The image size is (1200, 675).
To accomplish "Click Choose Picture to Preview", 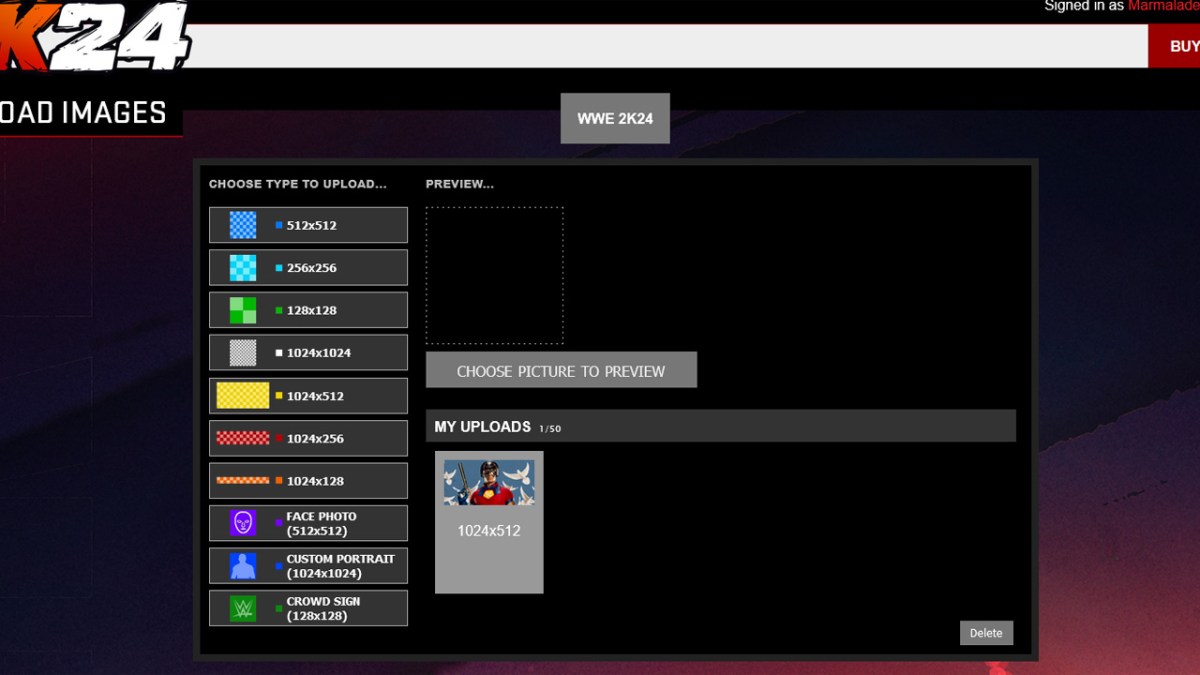I will pos(561,369).
